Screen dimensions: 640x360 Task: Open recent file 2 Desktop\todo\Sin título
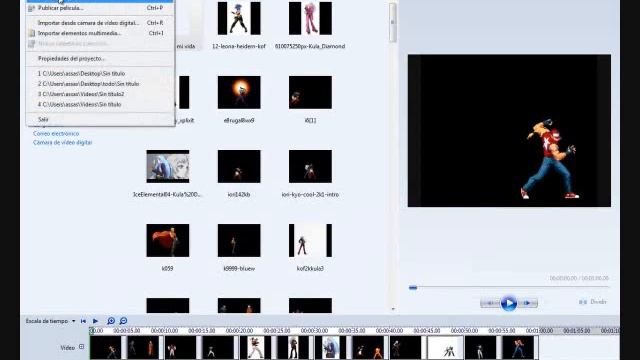[100, 84]
